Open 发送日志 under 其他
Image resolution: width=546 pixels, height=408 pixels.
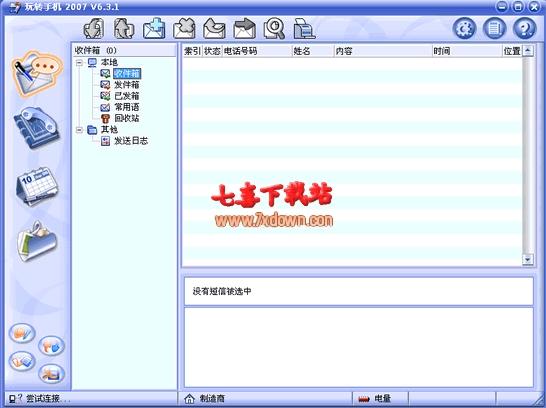[x=131, y=141]
